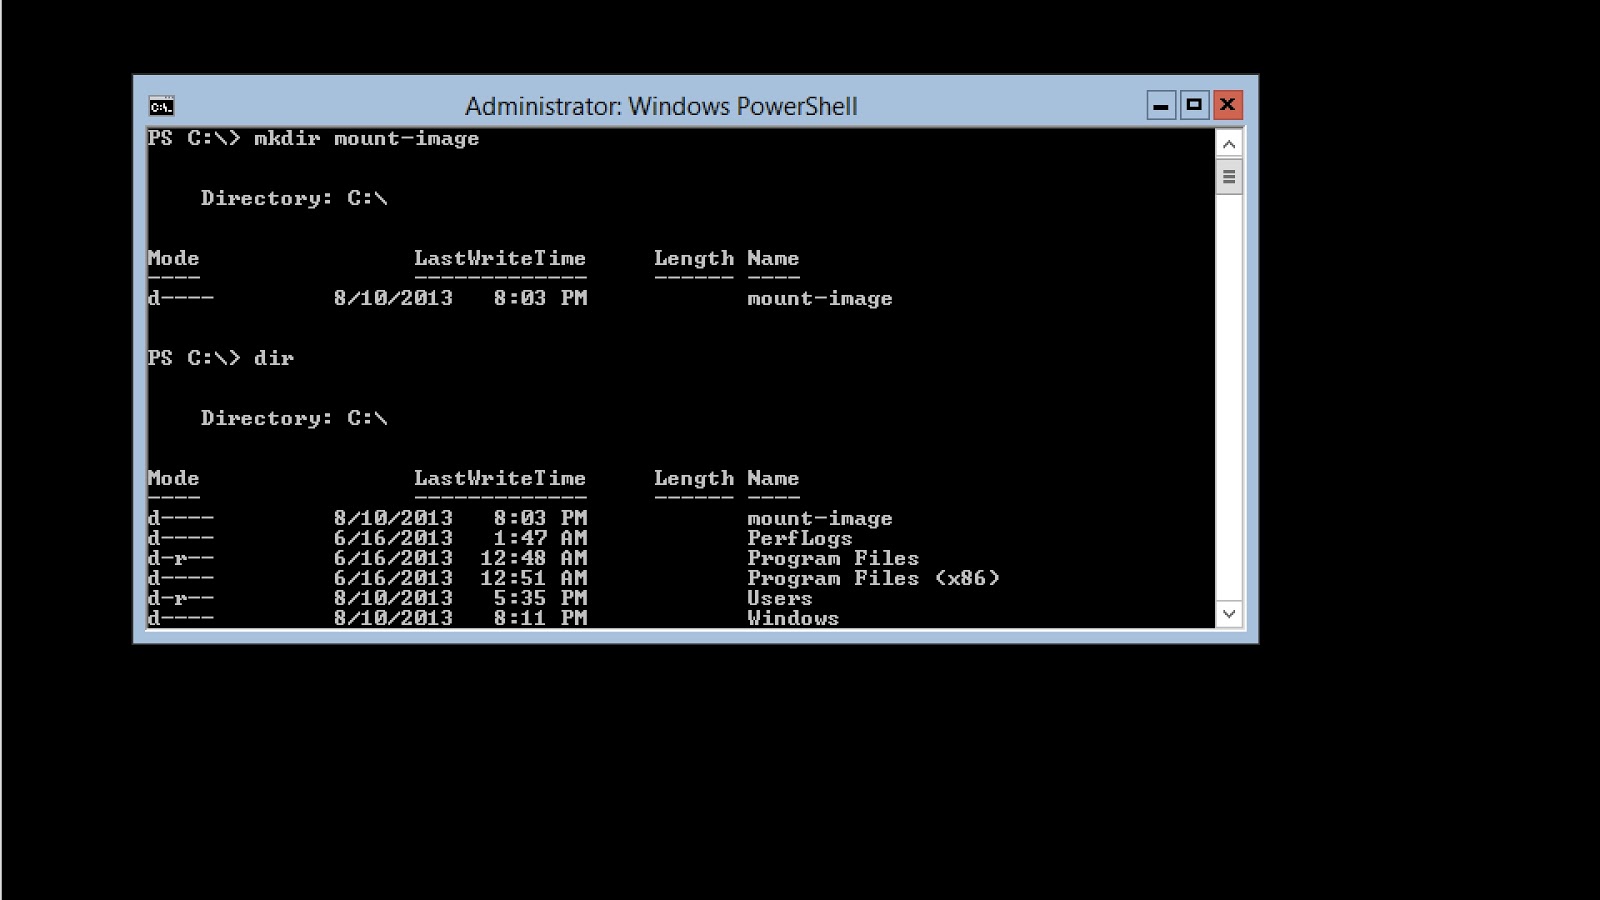Click the scrollbar up arrow

click(1229, 142)
